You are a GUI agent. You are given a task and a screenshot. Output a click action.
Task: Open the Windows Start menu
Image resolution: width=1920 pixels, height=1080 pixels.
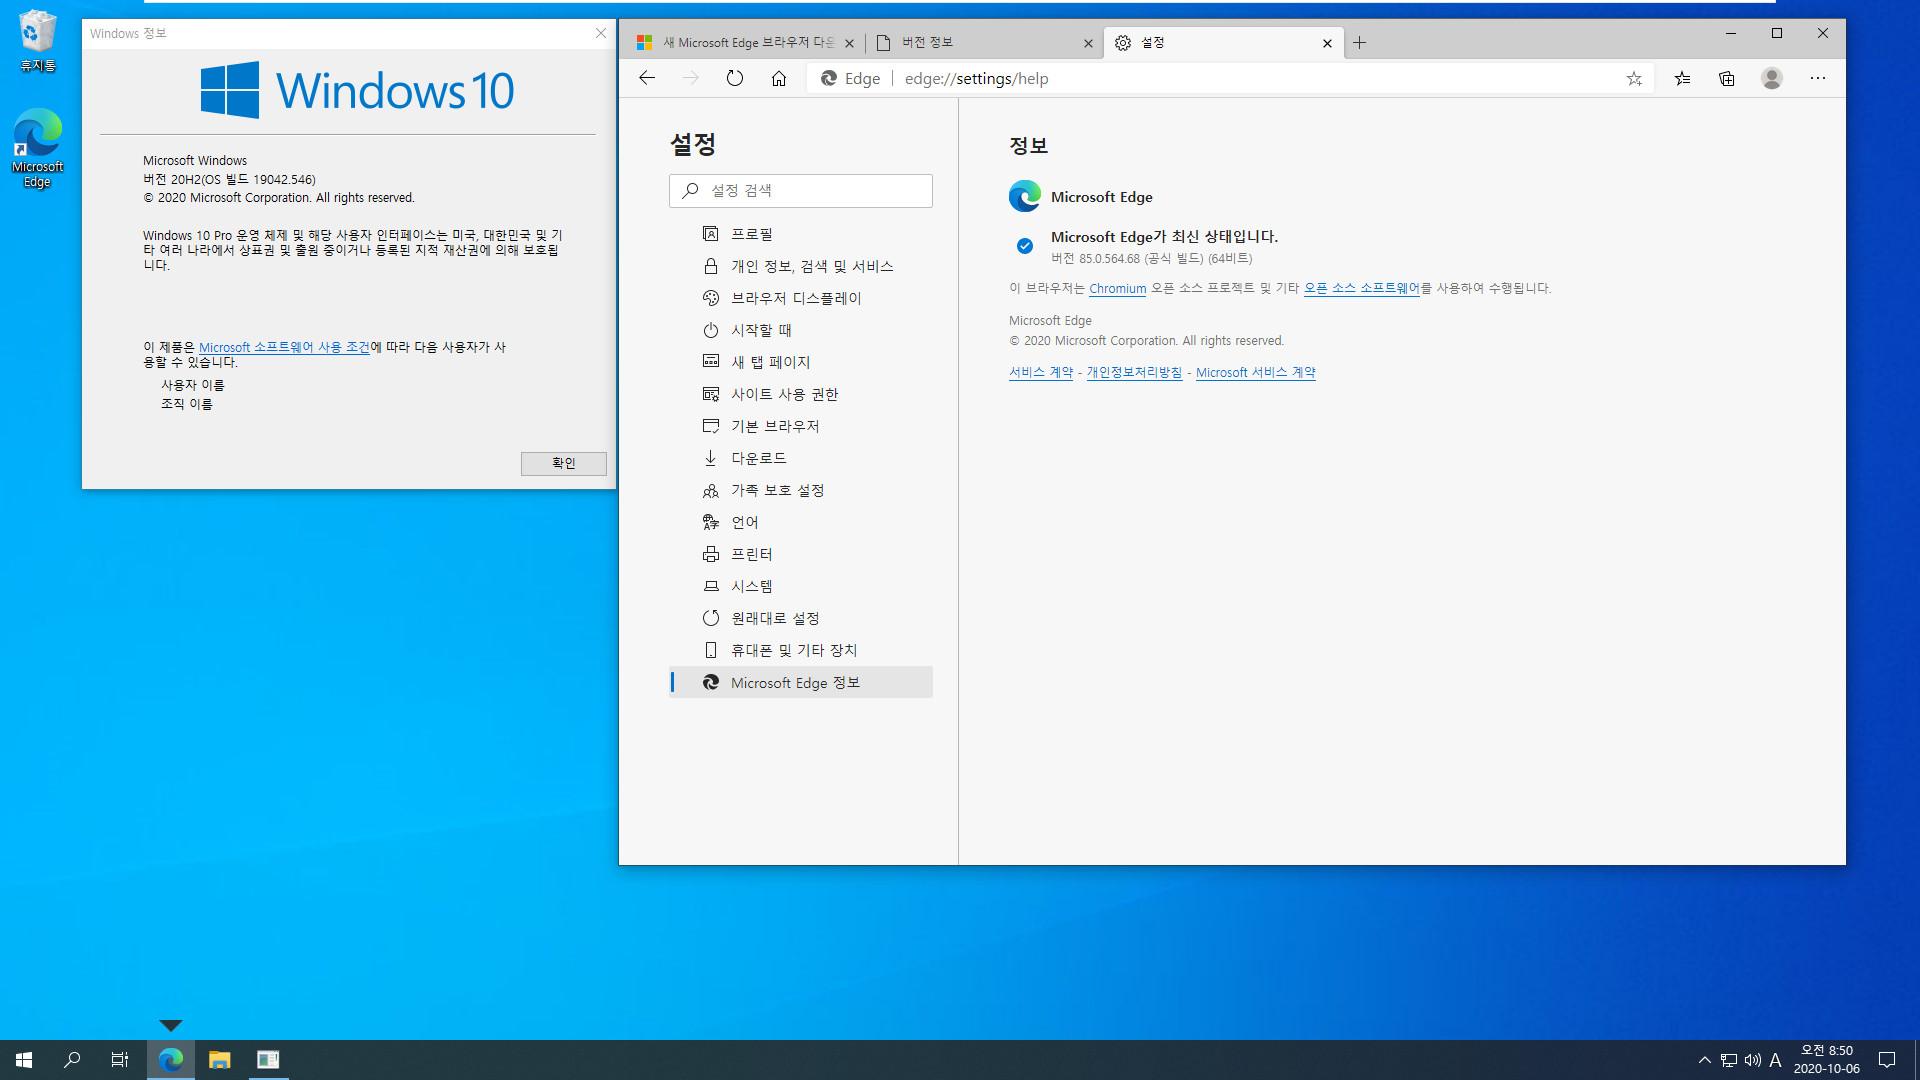[x=24, y=1060]
